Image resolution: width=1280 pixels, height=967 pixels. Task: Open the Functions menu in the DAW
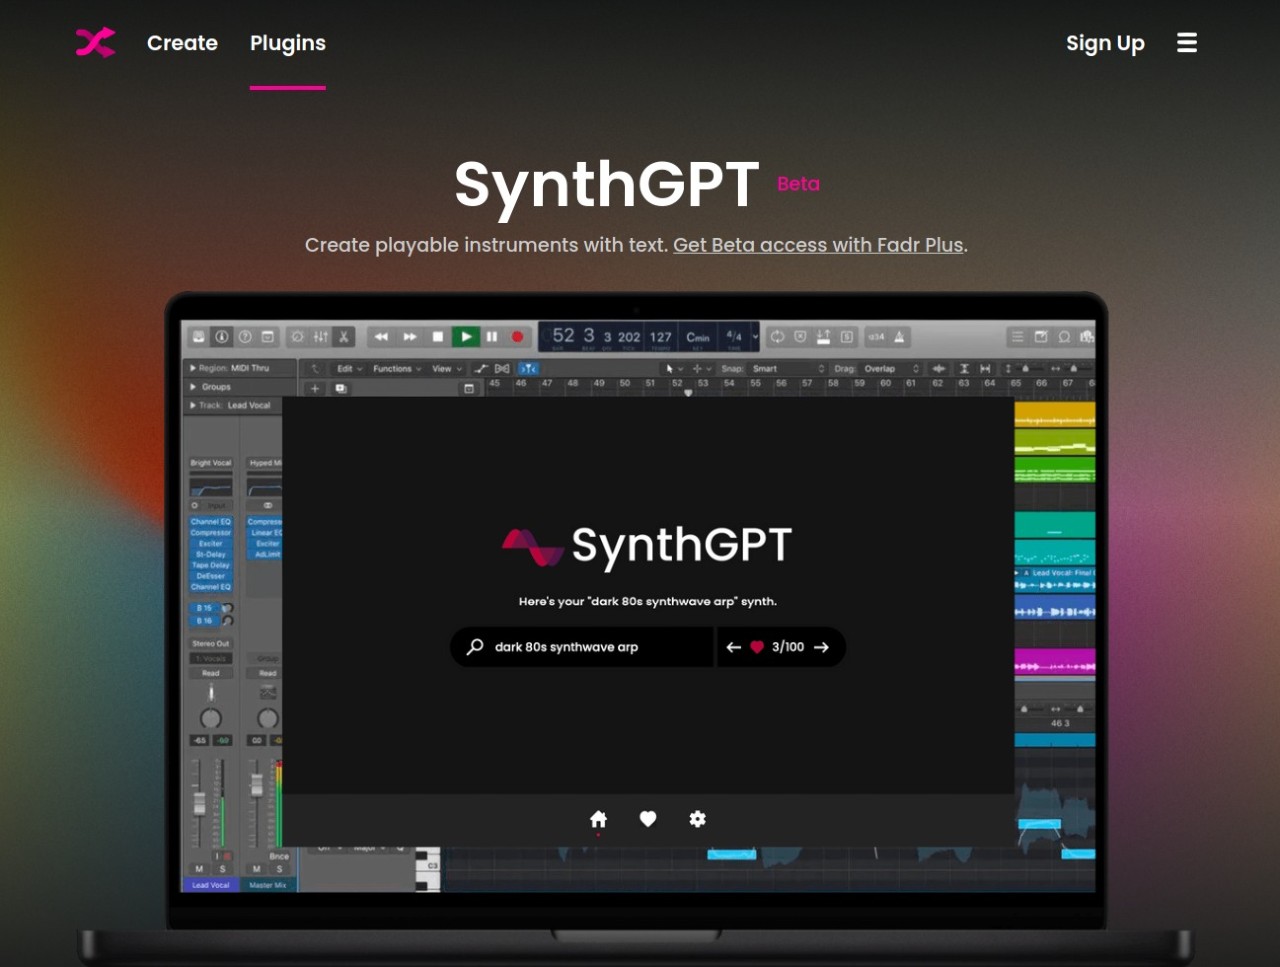tap(395, 368)
